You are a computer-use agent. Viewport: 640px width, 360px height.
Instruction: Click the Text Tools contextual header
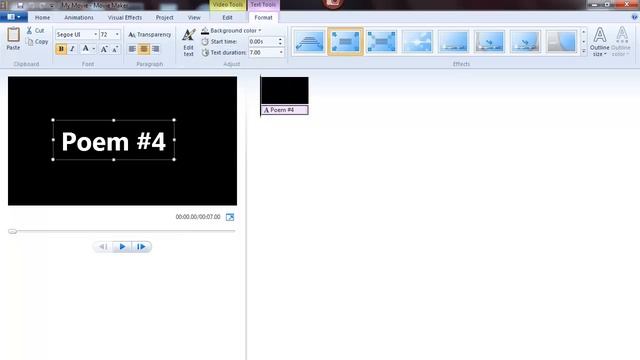pyautogui.click(x=263, y=5)
